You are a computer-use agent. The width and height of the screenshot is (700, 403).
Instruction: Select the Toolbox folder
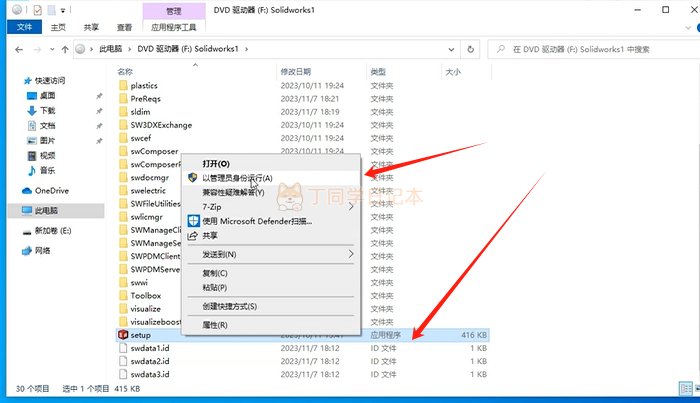pos(146,295)
